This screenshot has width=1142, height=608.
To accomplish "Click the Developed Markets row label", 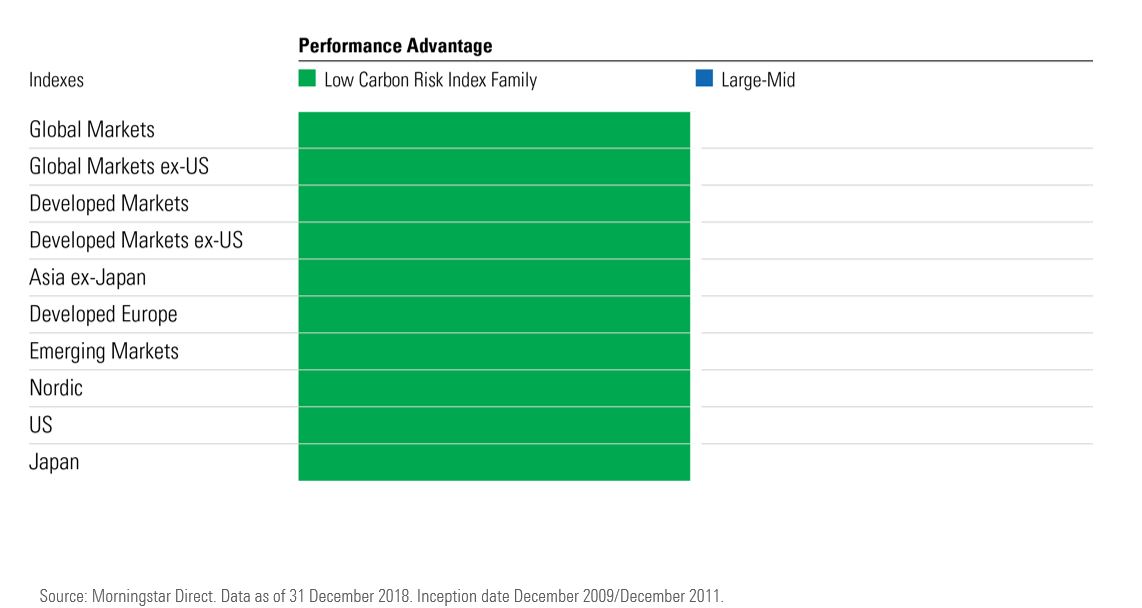I will pos(109,204).
